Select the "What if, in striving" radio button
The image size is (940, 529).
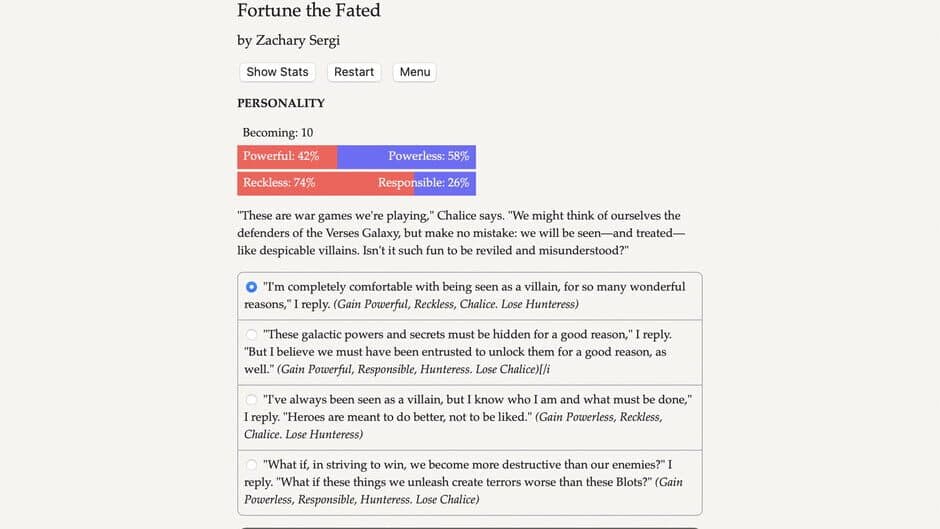tap(252, 465)
